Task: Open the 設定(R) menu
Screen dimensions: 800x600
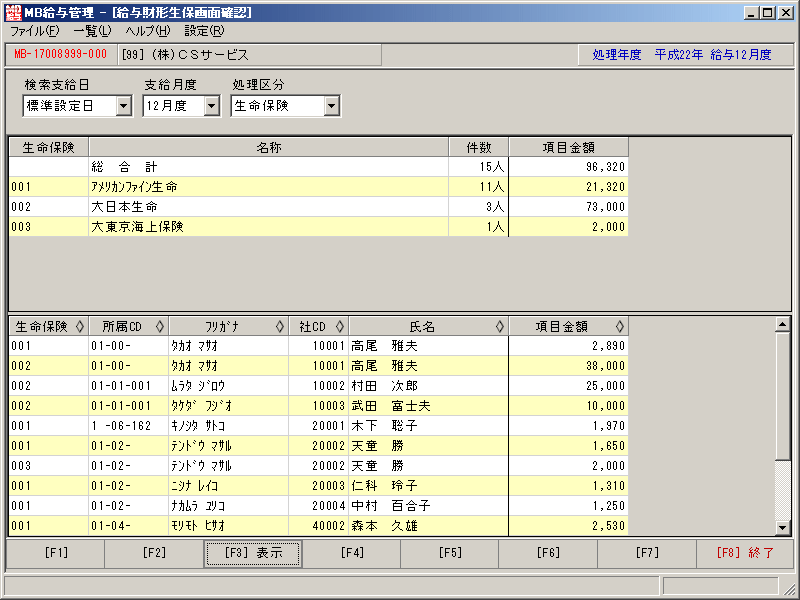Action: pos(204,31)
